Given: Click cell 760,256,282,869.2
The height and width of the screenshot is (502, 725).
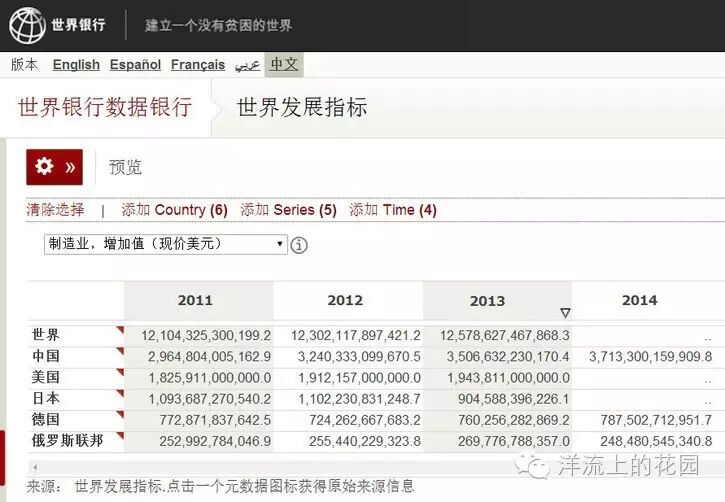Looking at the screenshot, I should pyautogui.click(x=514, y=420).
